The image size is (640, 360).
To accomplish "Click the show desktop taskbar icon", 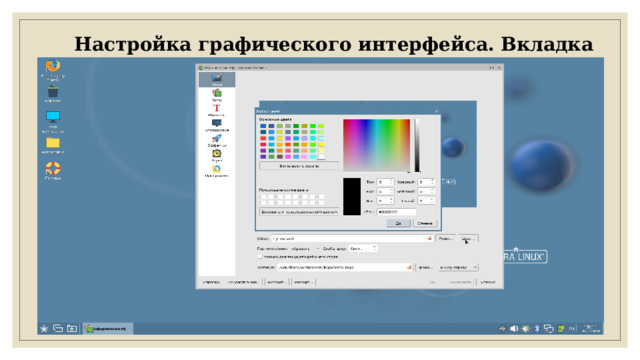I will tap(58, 328).
